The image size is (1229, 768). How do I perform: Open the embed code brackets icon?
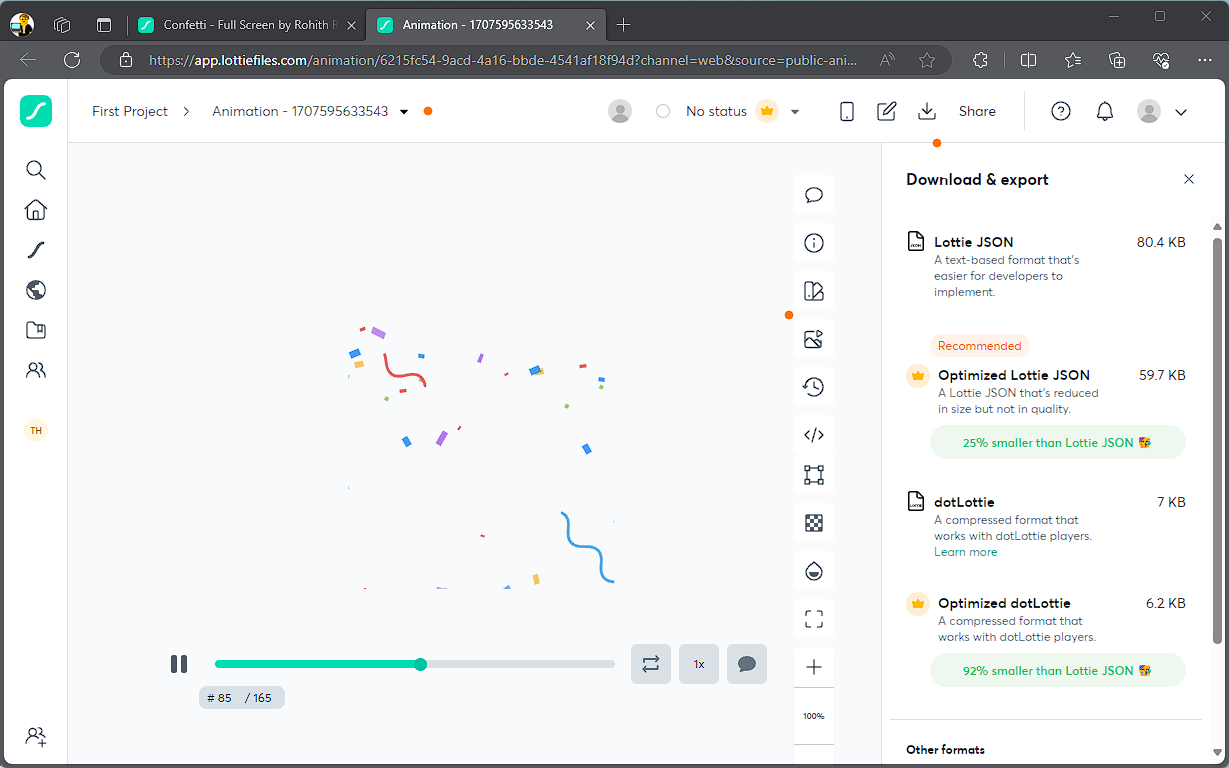(813, 435)
